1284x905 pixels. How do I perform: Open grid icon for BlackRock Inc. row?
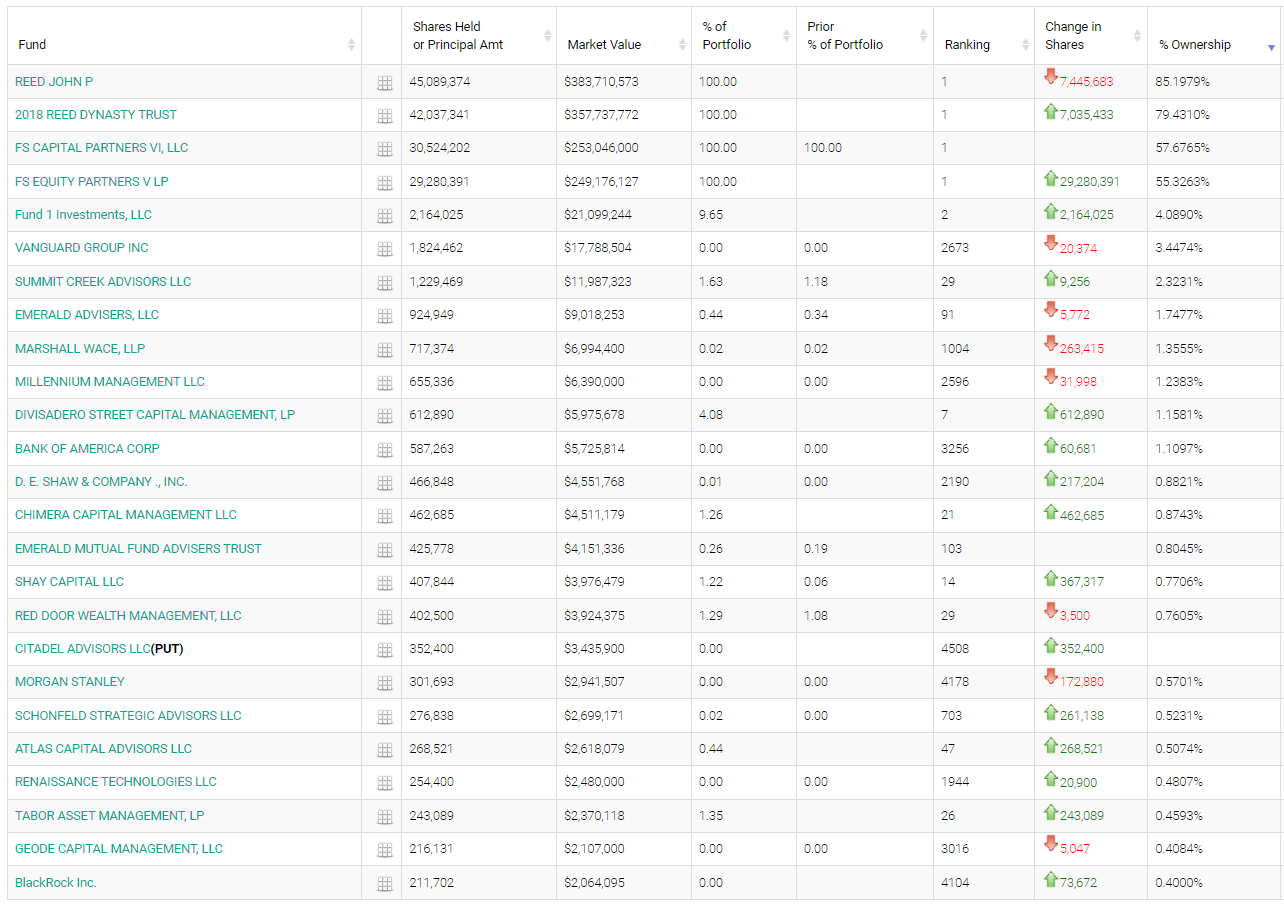[x=385, y=885]
